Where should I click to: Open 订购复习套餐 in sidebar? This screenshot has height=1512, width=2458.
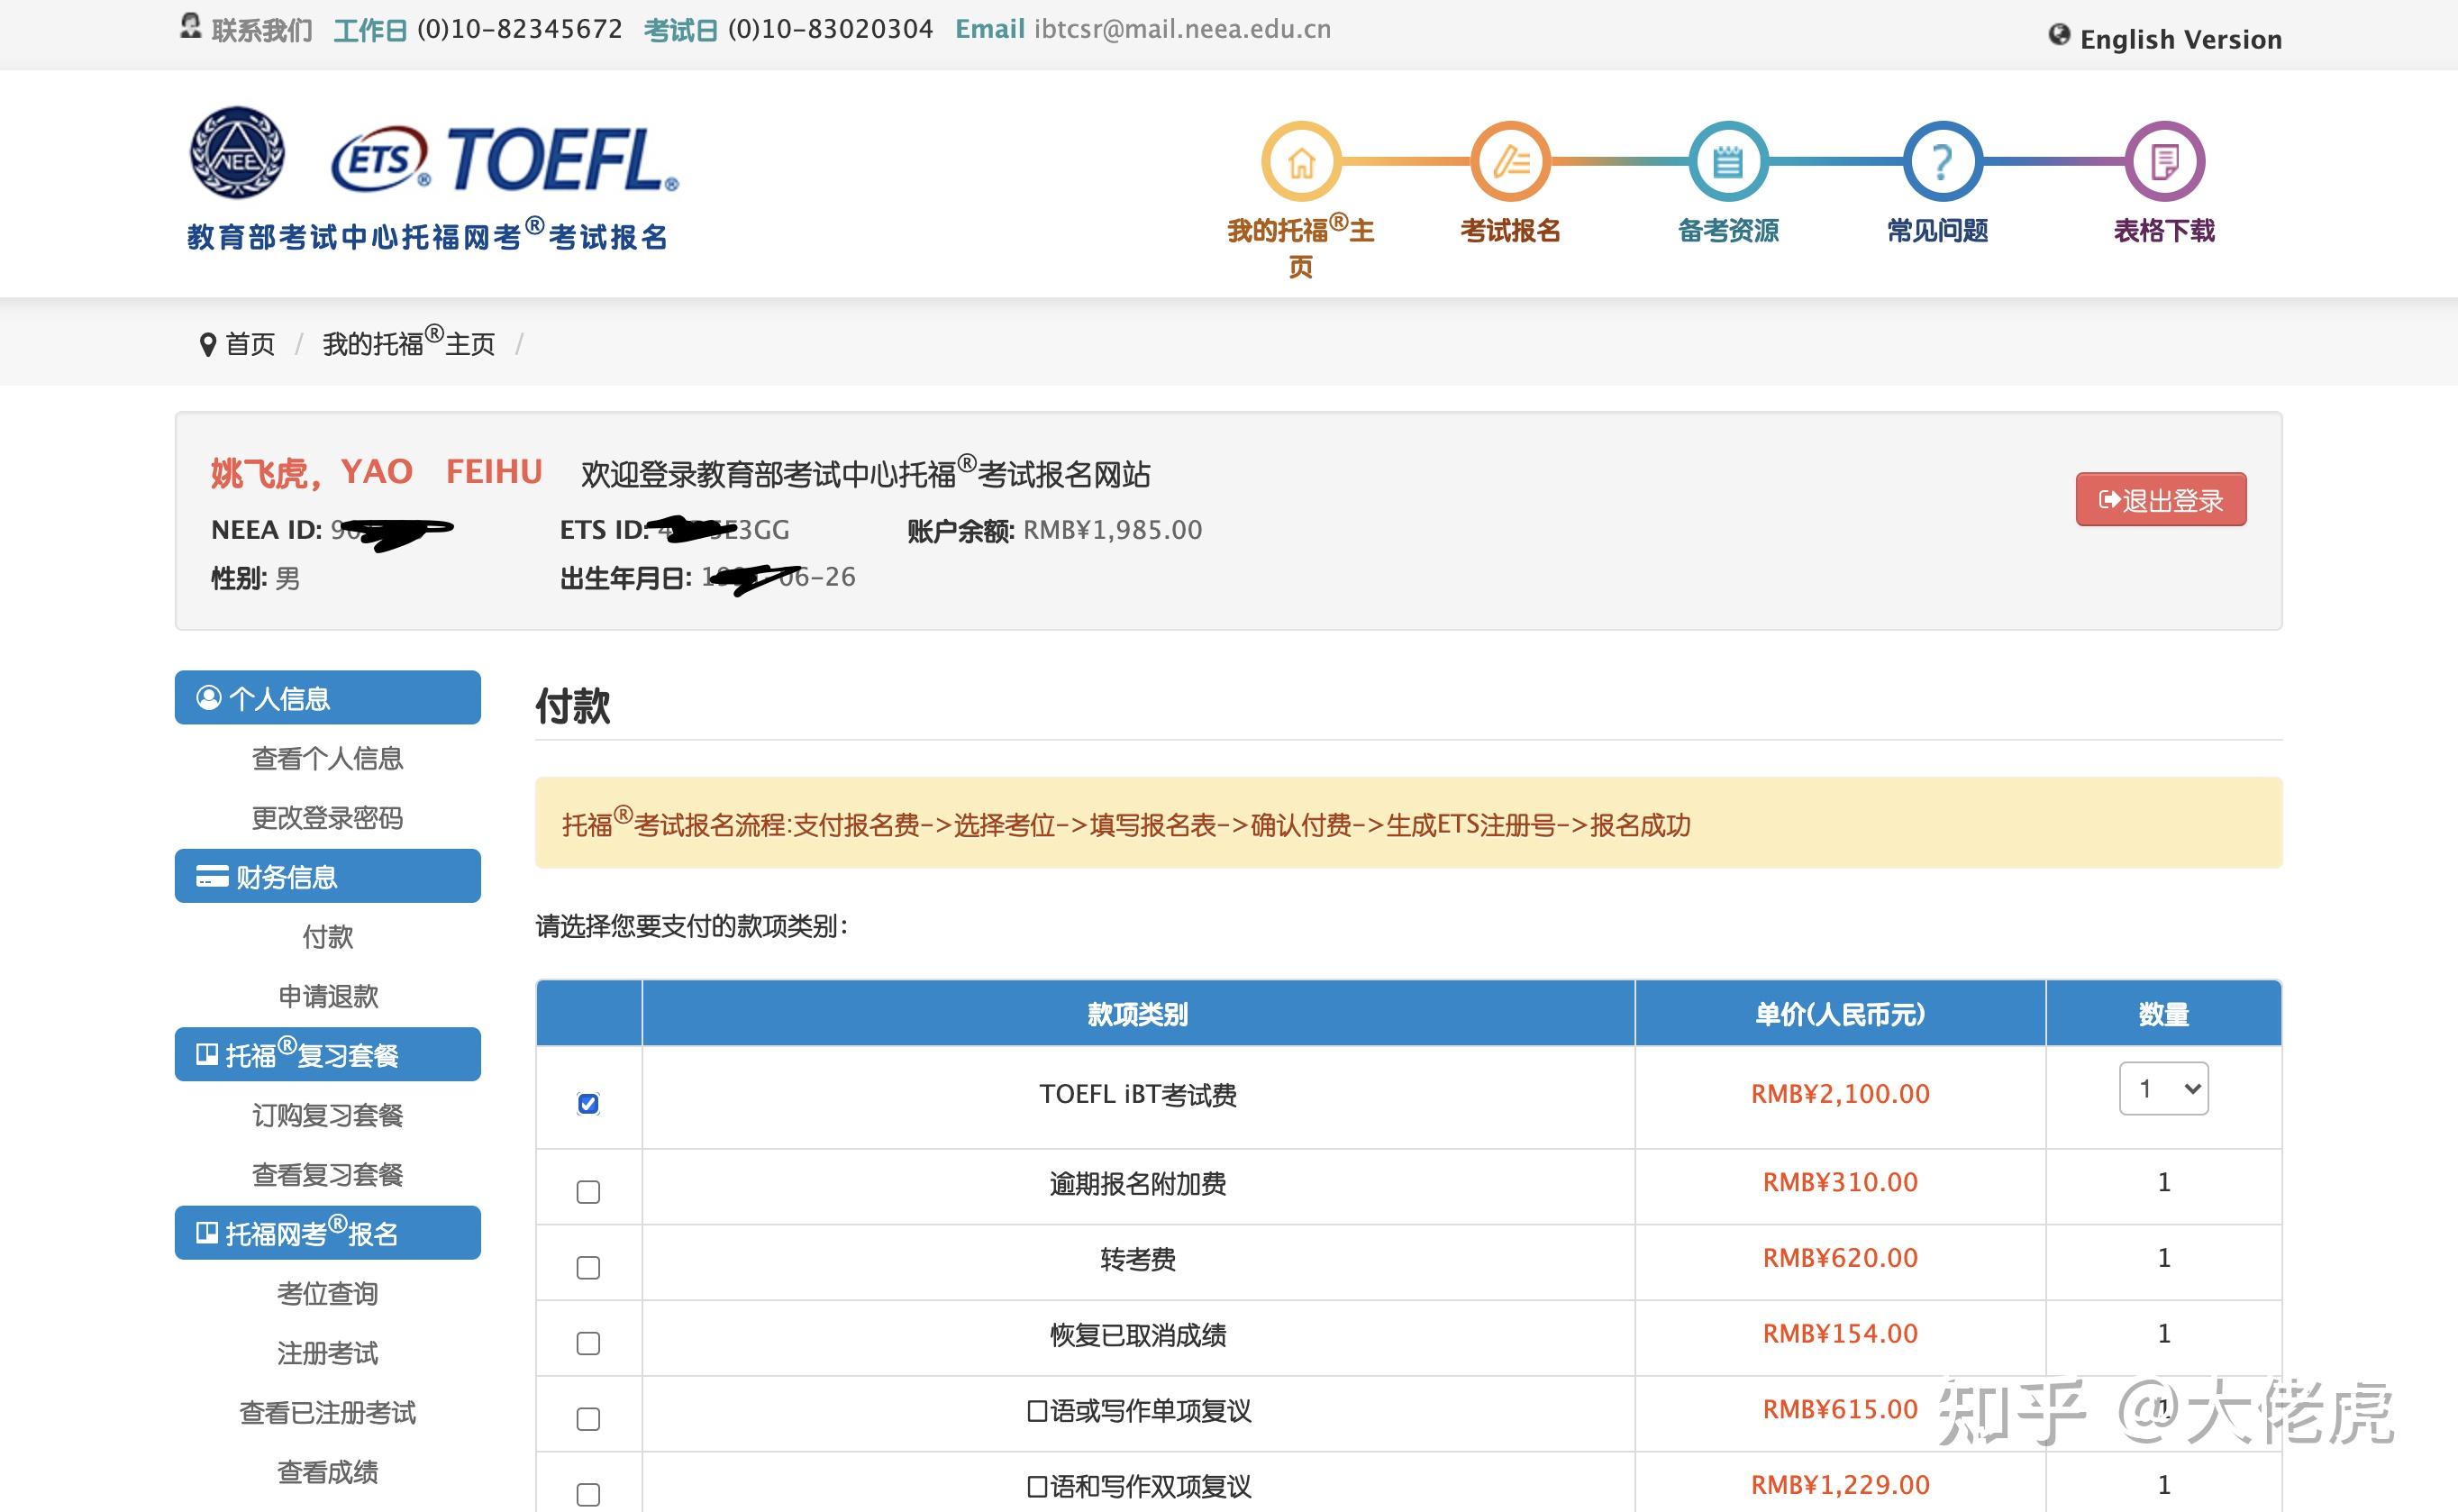pos(327,1115)
